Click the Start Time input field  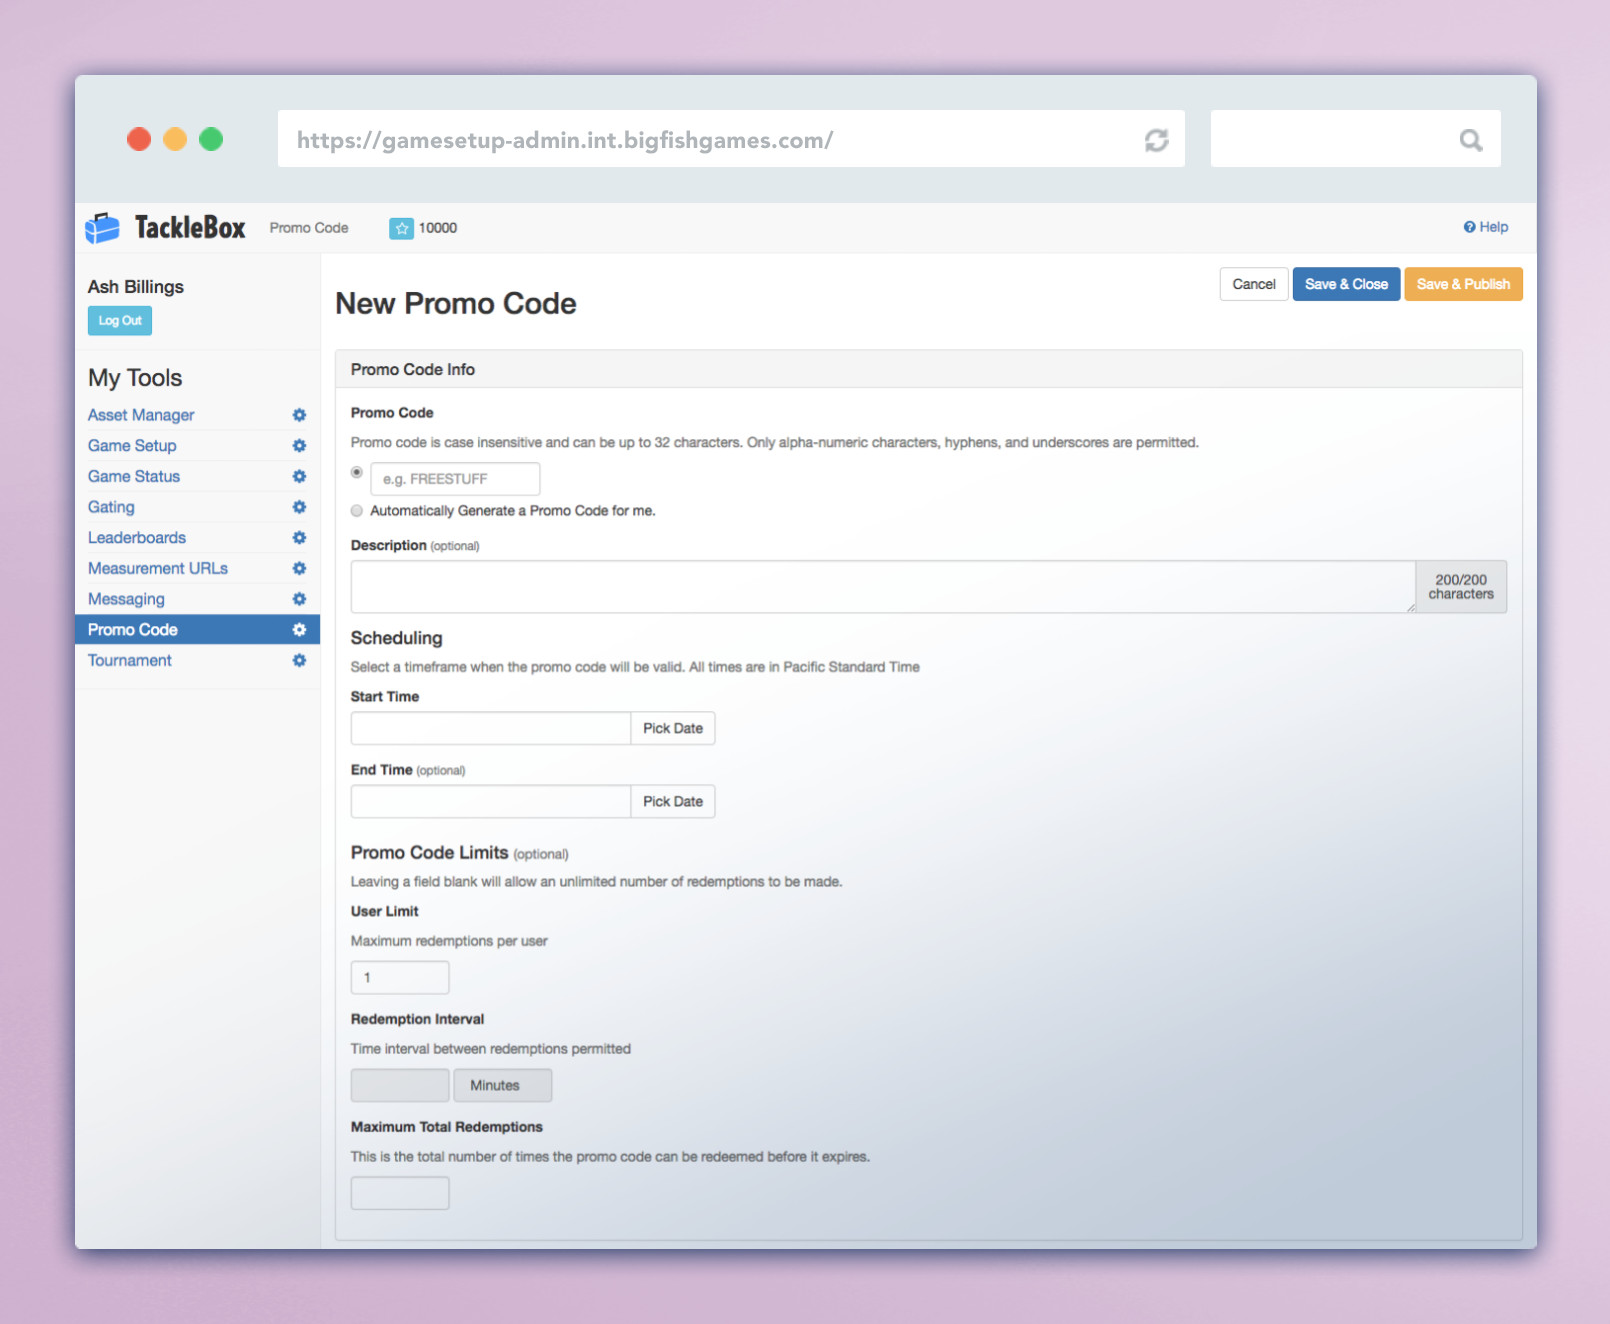tap(491, 728)
